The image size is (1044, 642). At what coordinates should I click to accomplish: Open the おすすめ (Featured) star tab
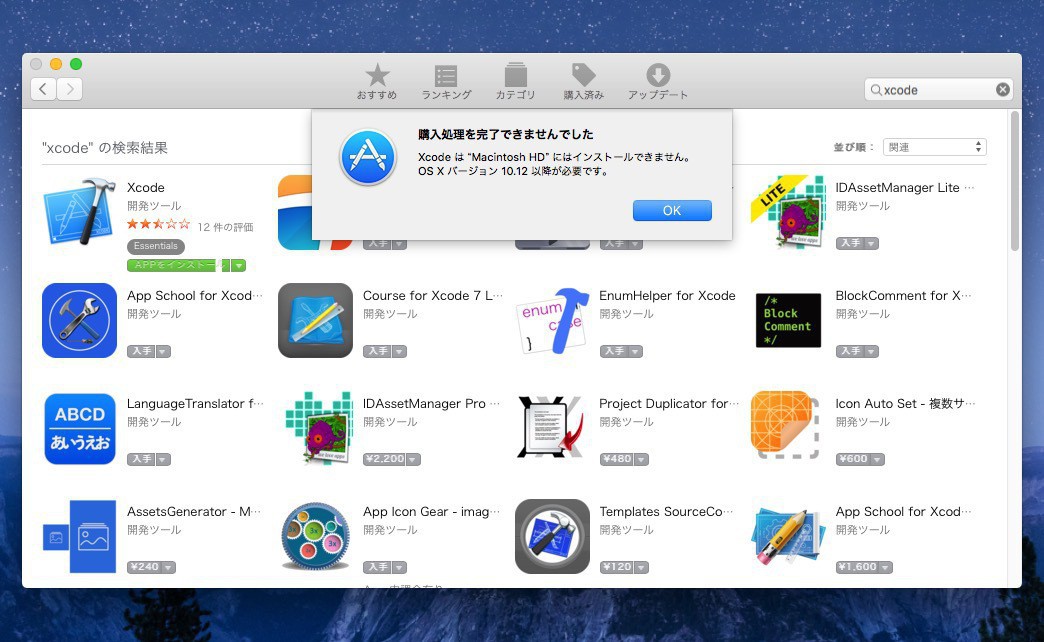coord(377,82)
